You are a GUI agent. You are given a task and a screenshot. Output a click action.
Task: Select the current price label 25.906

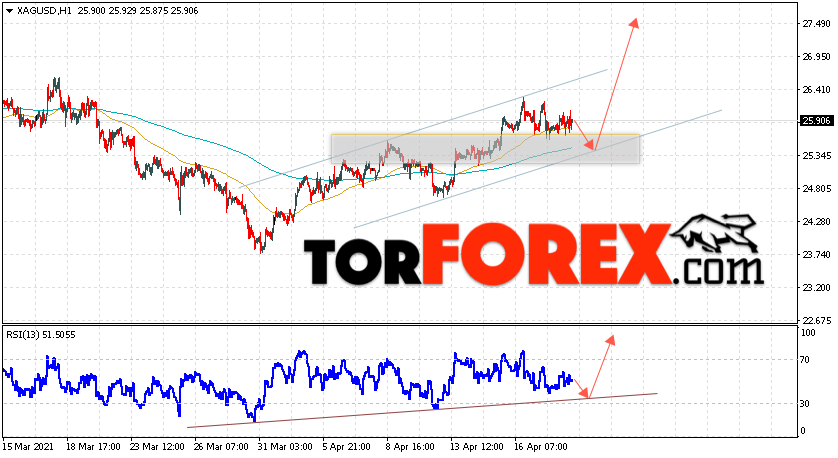tap(816, 121)
